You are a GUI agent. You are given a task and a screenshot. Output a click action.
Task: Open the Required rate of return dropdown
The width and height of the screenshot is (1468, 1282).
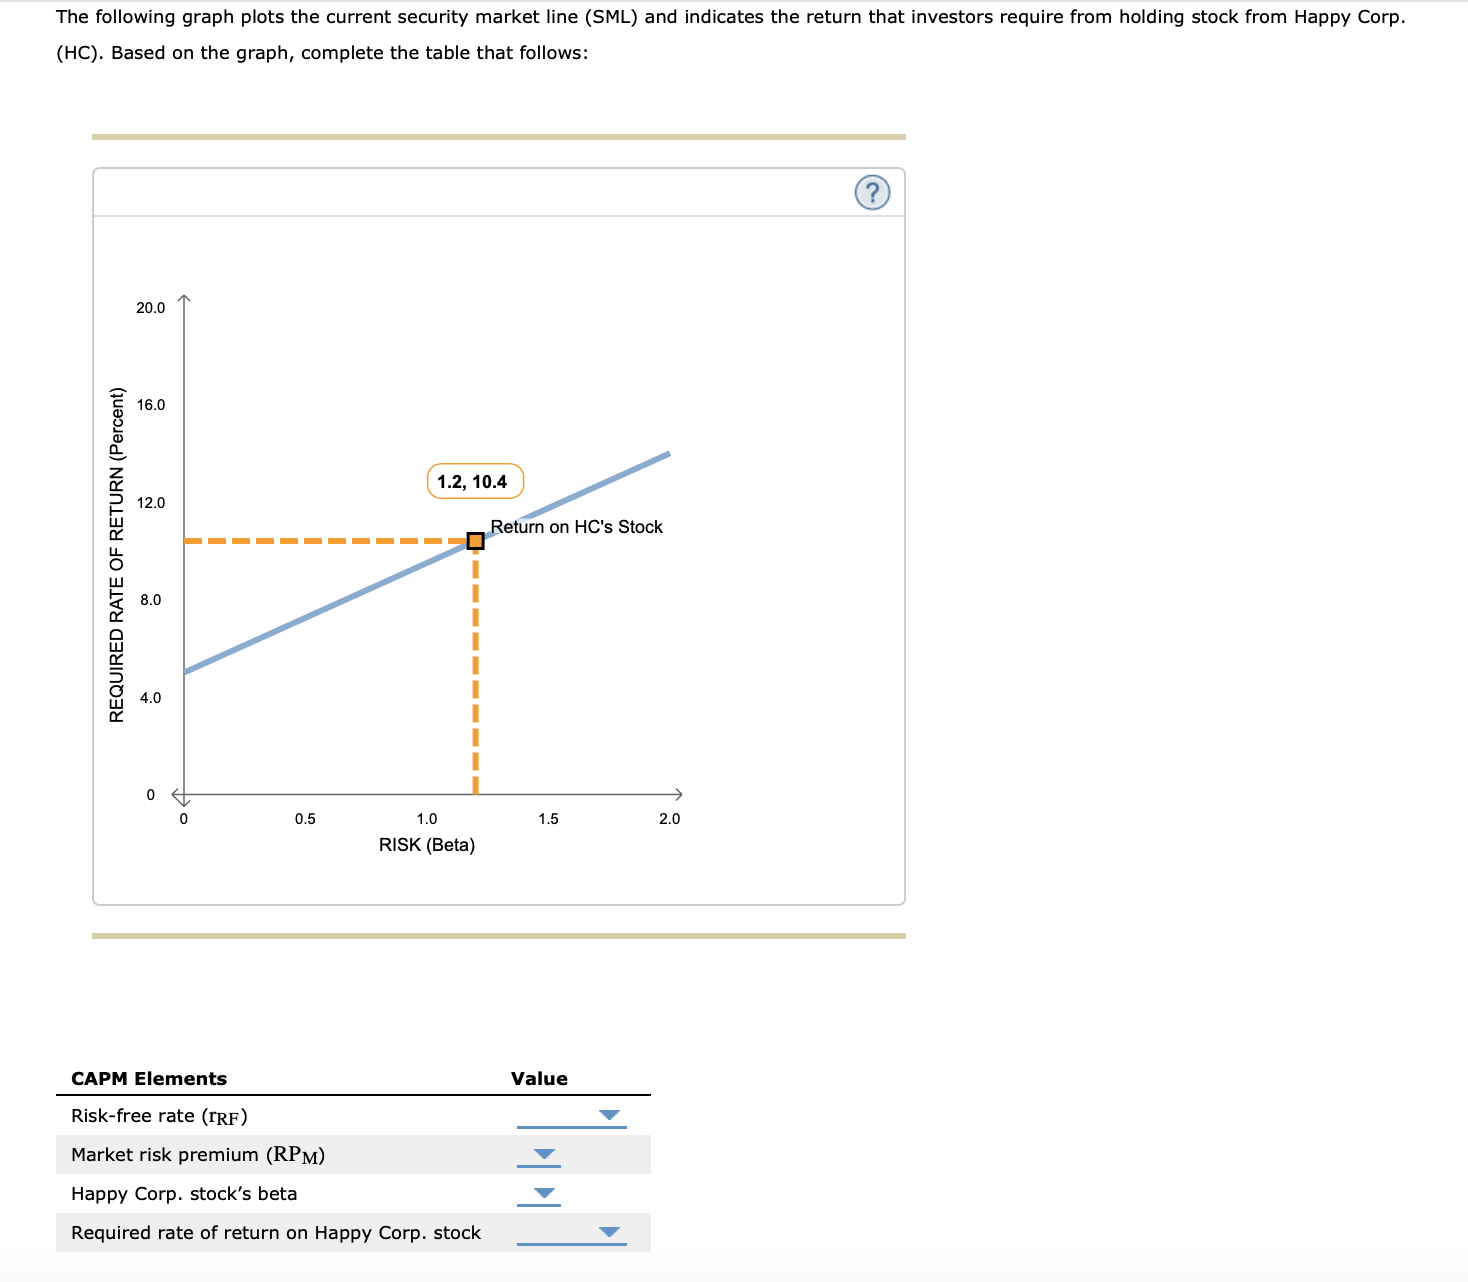coord(608,1232)
